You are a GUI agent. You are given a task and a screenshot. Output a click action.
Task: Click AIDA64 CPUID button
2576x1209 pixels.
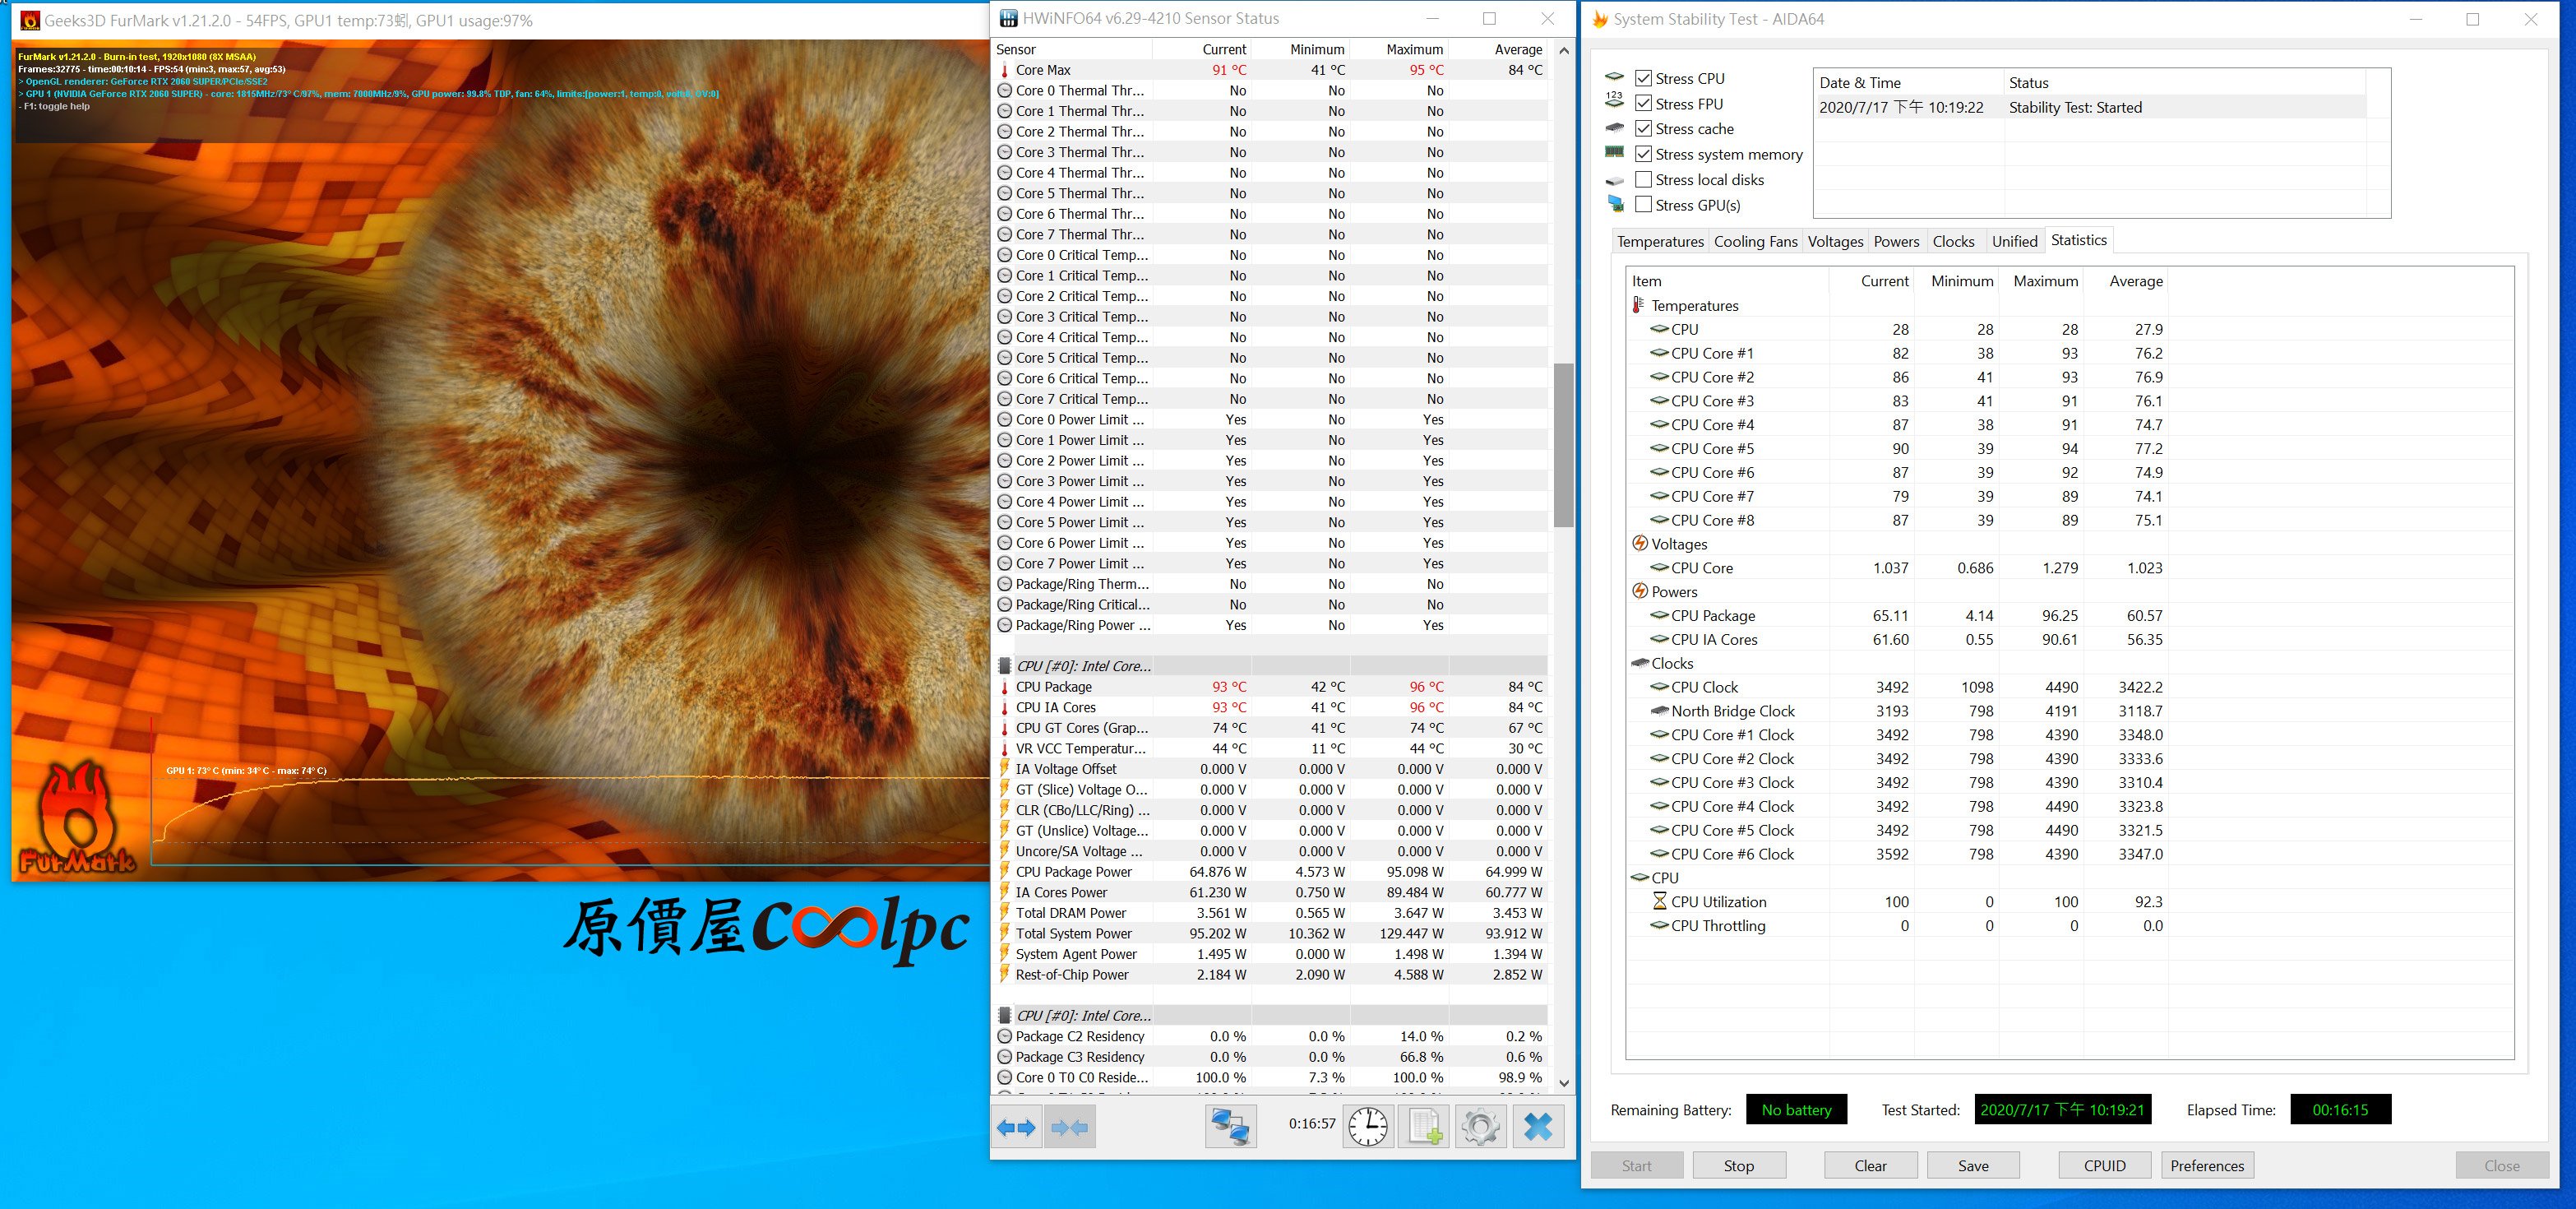(x=2105, y=1166)
